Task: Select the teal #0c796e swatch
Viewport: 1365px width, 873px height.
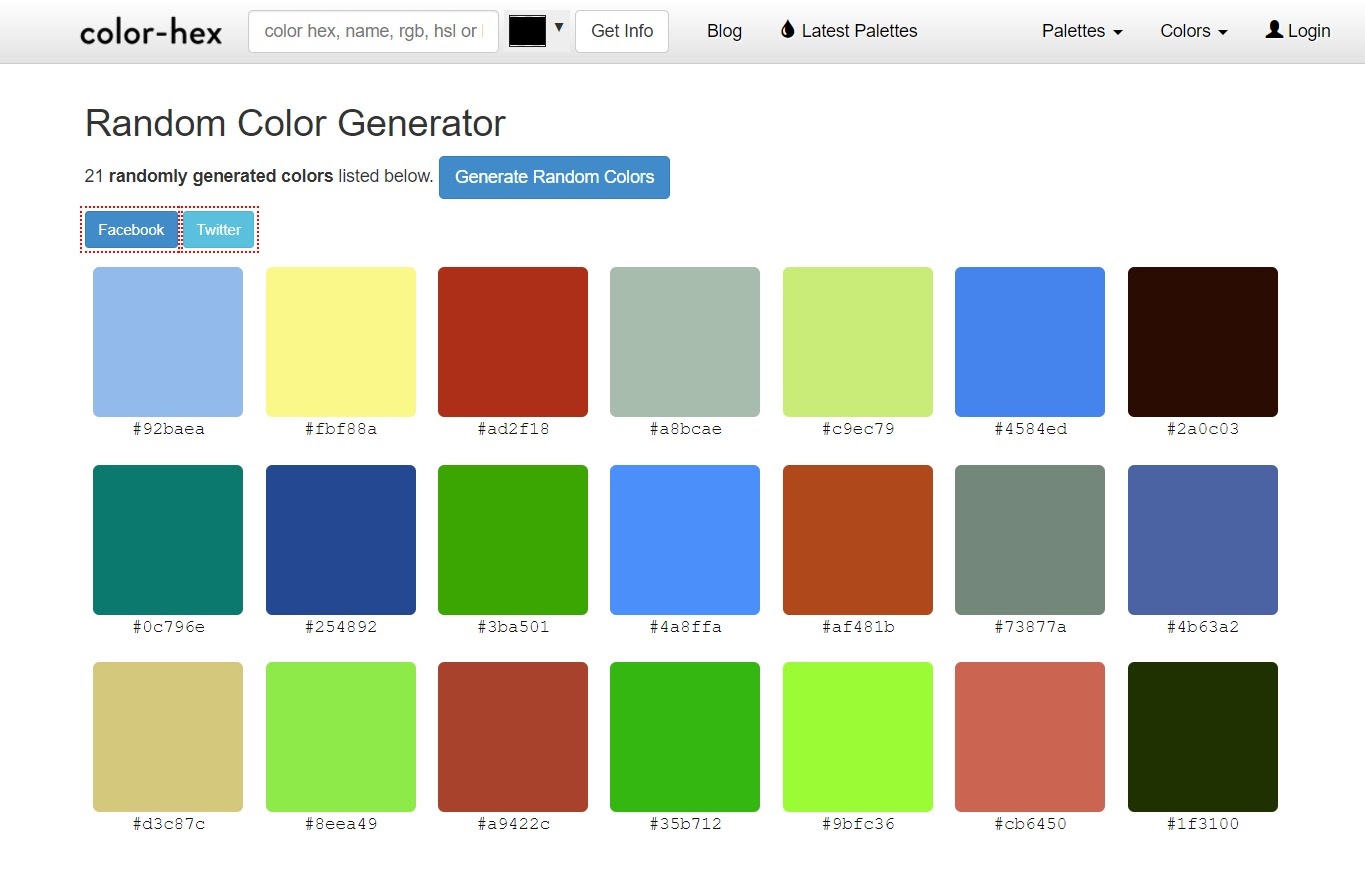Action: coord(167,539)
